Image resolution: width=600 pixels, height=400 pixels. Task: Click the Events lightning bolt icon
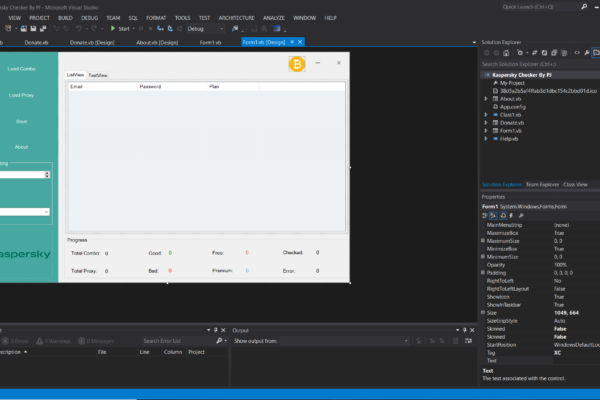pos(512,216)
